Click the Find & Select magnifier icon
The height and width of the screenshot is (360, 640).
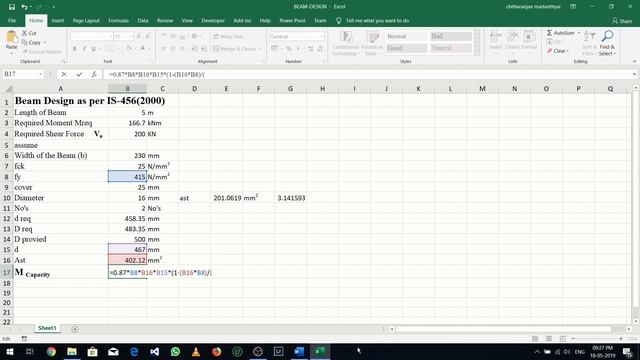(x=607, y=37)
